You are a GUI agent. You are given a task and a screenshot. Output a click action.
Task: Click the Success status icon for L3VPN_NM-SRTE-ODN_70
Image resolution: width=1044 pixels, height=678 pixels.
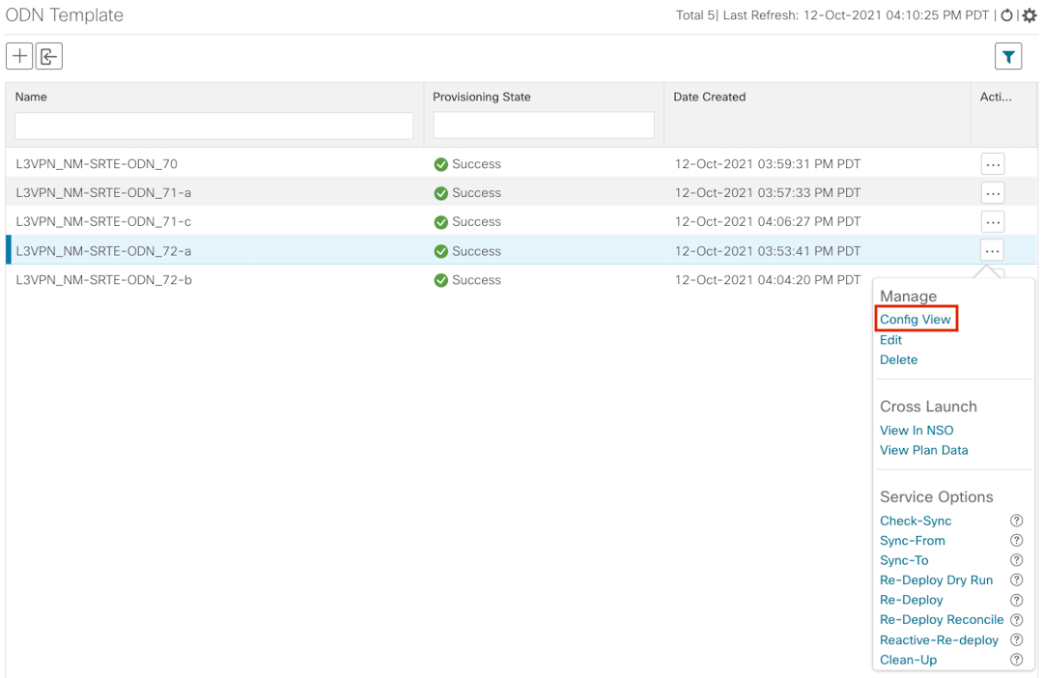[443, 162]
